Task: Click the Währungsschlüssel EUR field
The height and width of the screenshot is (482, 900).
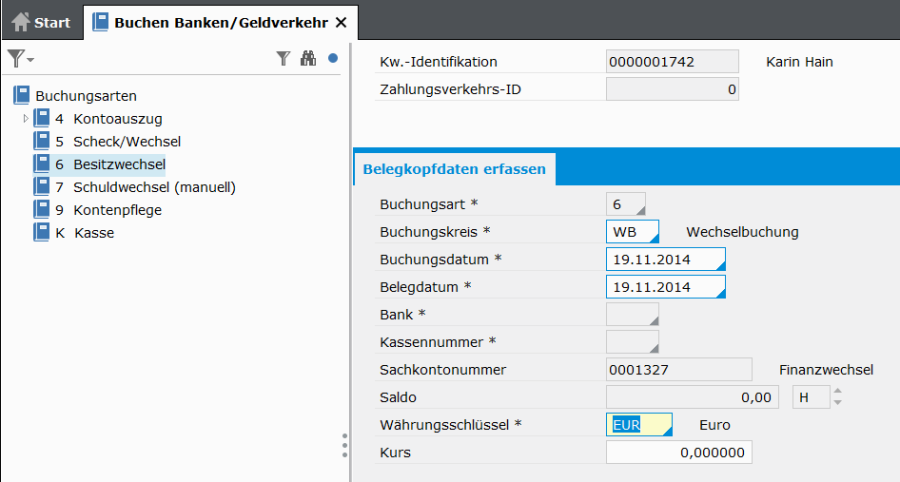Action: 639,425
